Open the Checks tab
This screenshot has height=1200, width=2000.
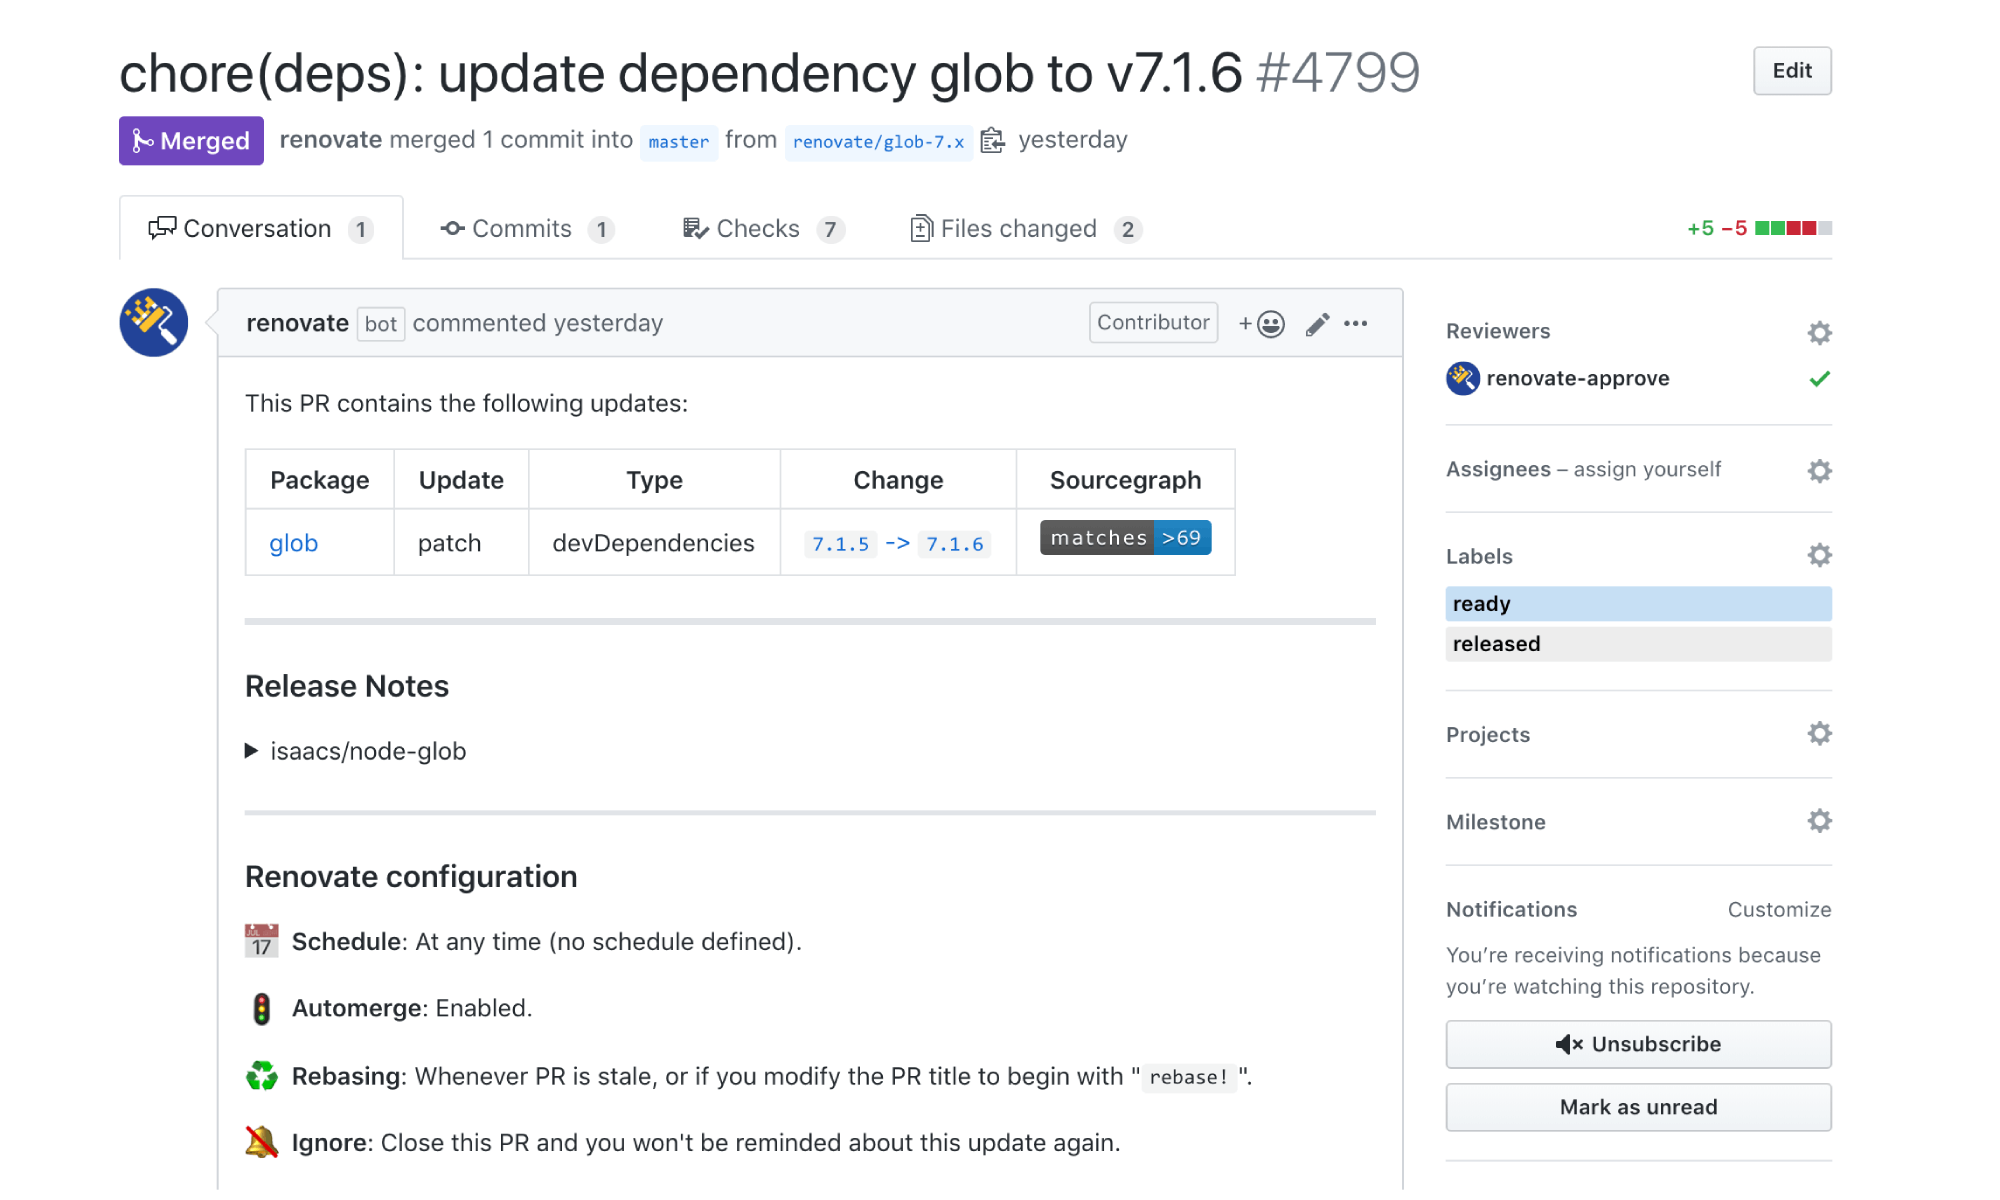coord(762,229)
